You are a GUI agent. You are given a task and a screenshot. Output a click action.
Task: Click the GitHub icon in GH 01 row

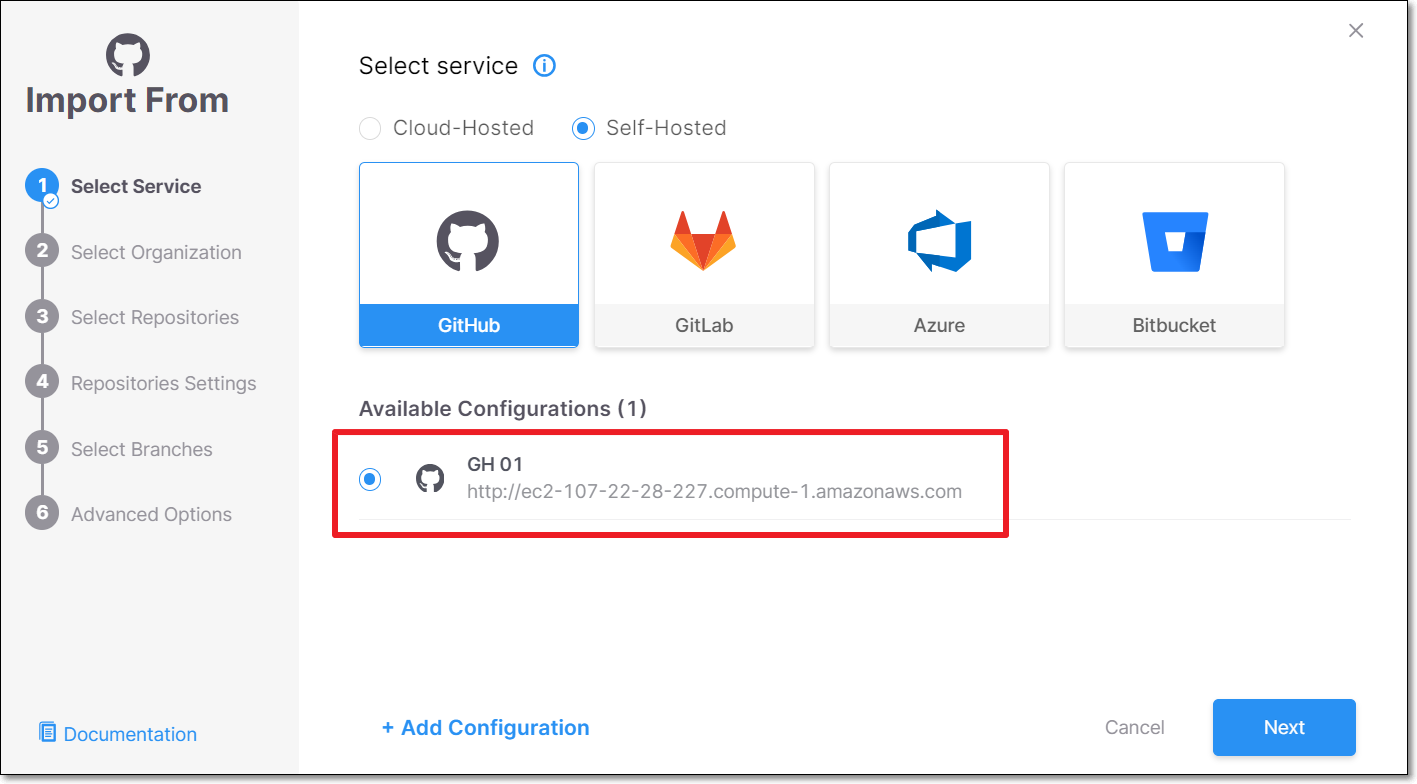(430, 479)
